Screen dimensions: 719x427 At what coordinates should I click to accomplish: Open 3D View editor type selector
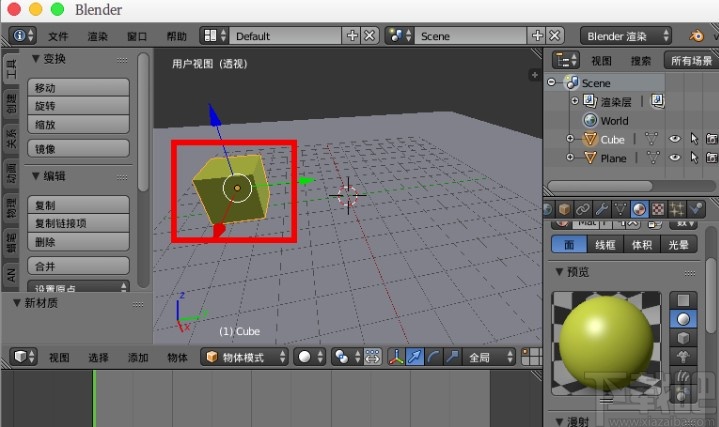point(23,356)
